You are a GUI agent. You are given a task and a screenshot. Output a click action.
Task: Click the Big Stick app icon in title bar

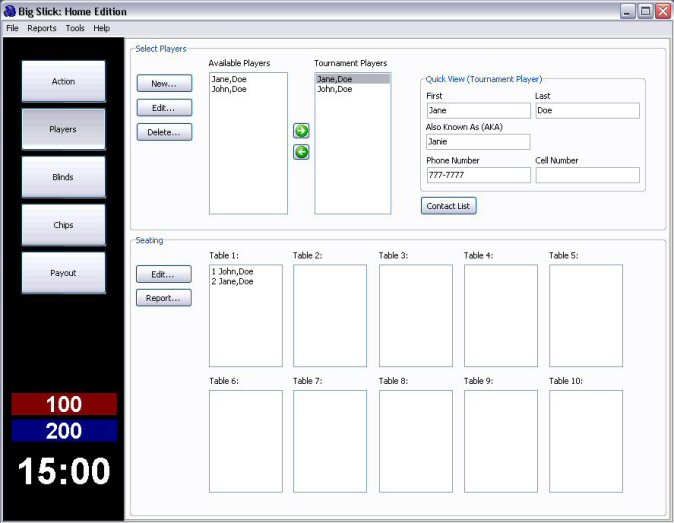pyautogui.click(x=9, y=11)
